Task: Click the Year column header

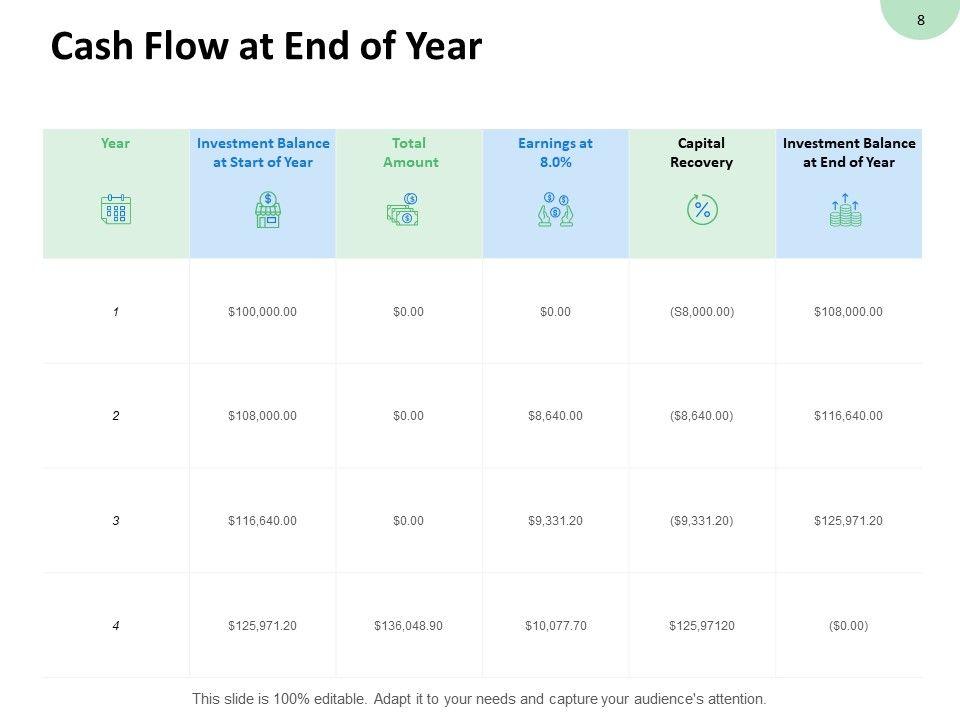Action: tap(116, 143)
